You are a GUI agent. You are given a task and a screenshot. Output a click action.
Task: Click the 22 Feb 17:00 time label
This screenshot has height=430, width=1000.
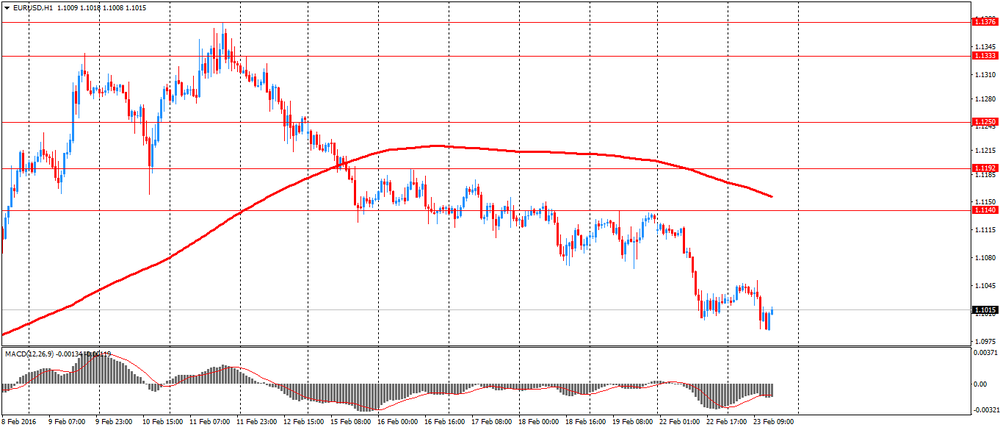tap(728, 422)
